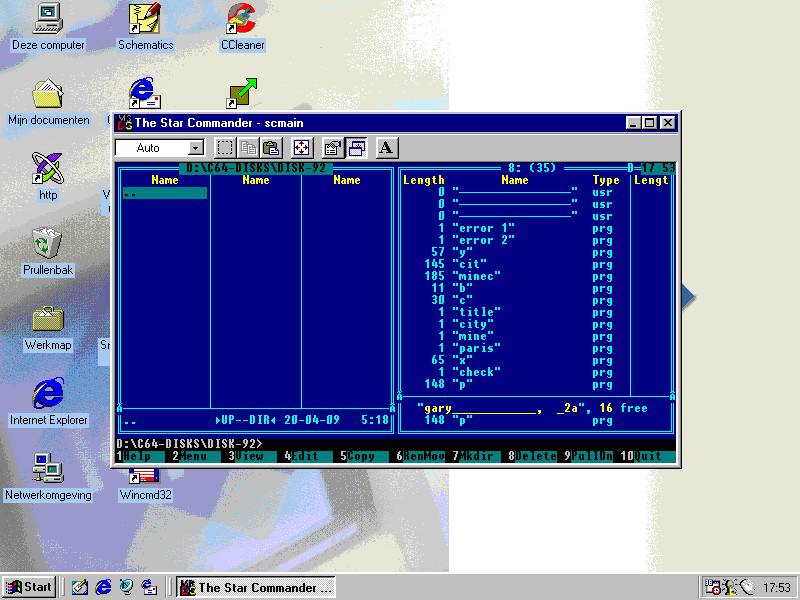Click the 8 Delete function key
The image size is (800, 600).
tap(531, 456)
